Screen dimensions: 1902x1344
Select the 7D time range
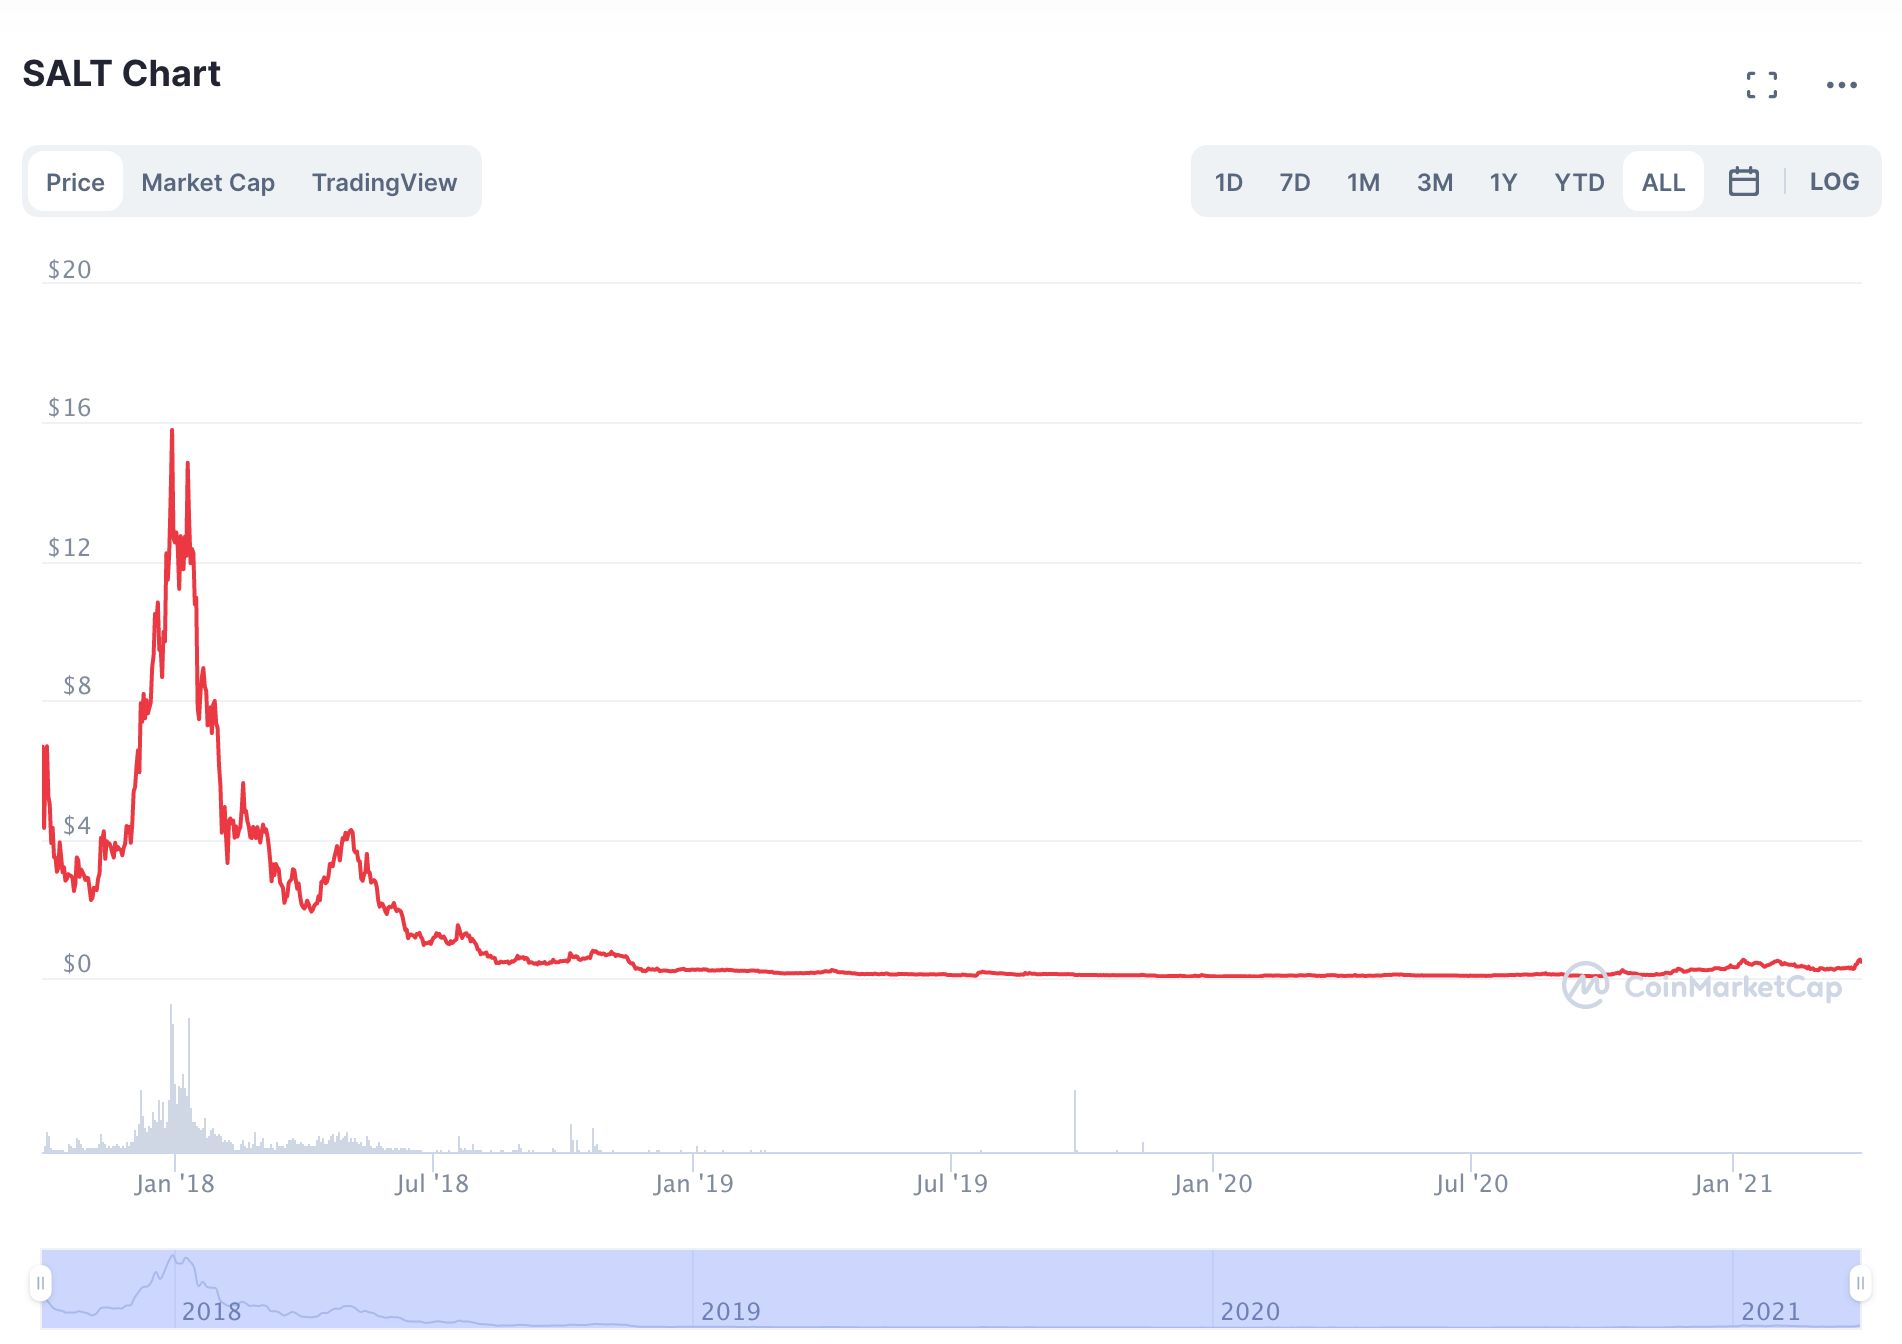tap(1294, 182)
